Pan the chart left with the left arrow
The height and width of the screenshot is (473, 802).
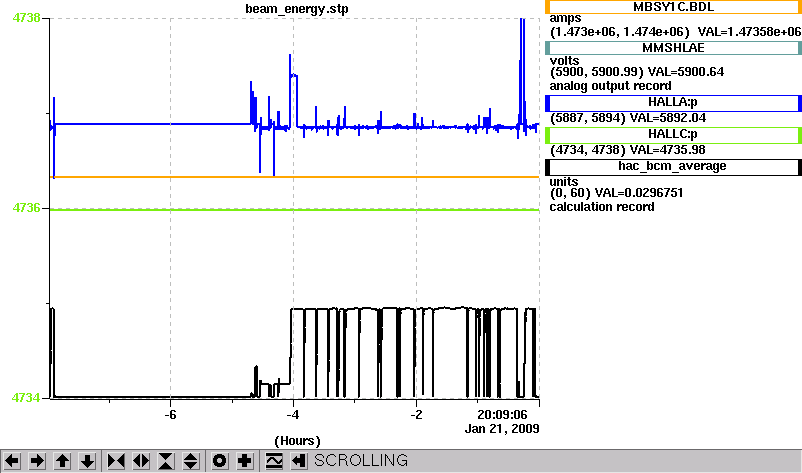coord(12,461)
